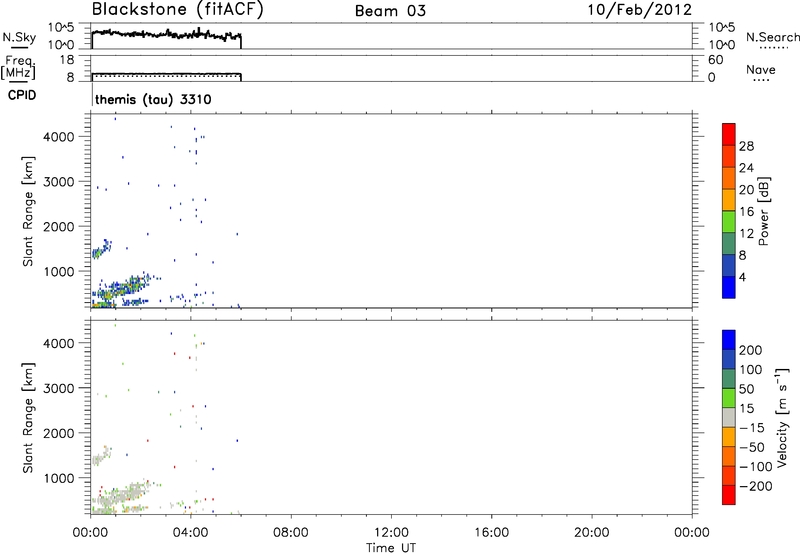This screenshot has height=554, width=800.
Task: Click the dense power echo band below 1000 km
Action: click(121, 289)
